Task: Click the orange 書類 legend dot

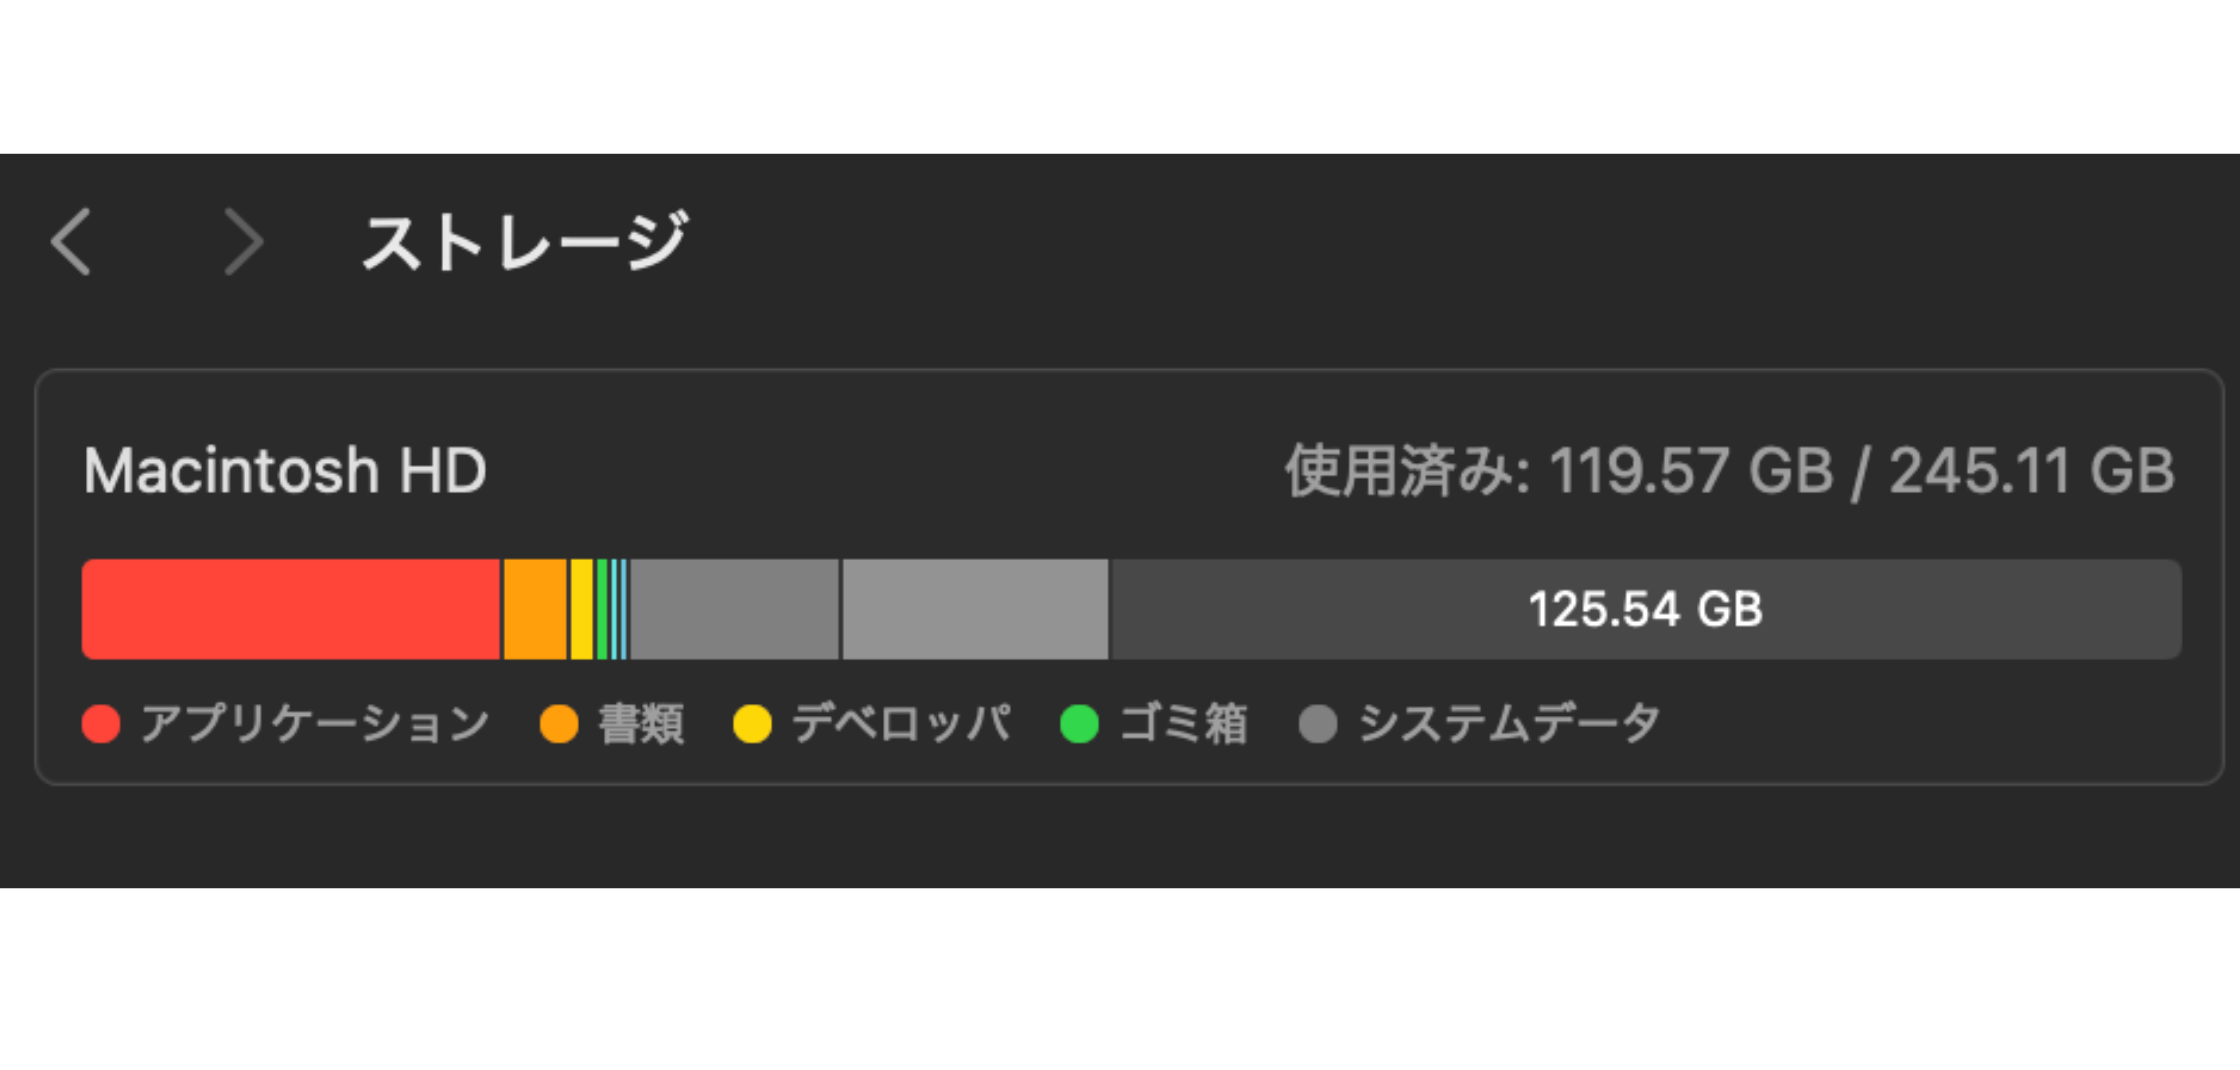Action: 558,722
